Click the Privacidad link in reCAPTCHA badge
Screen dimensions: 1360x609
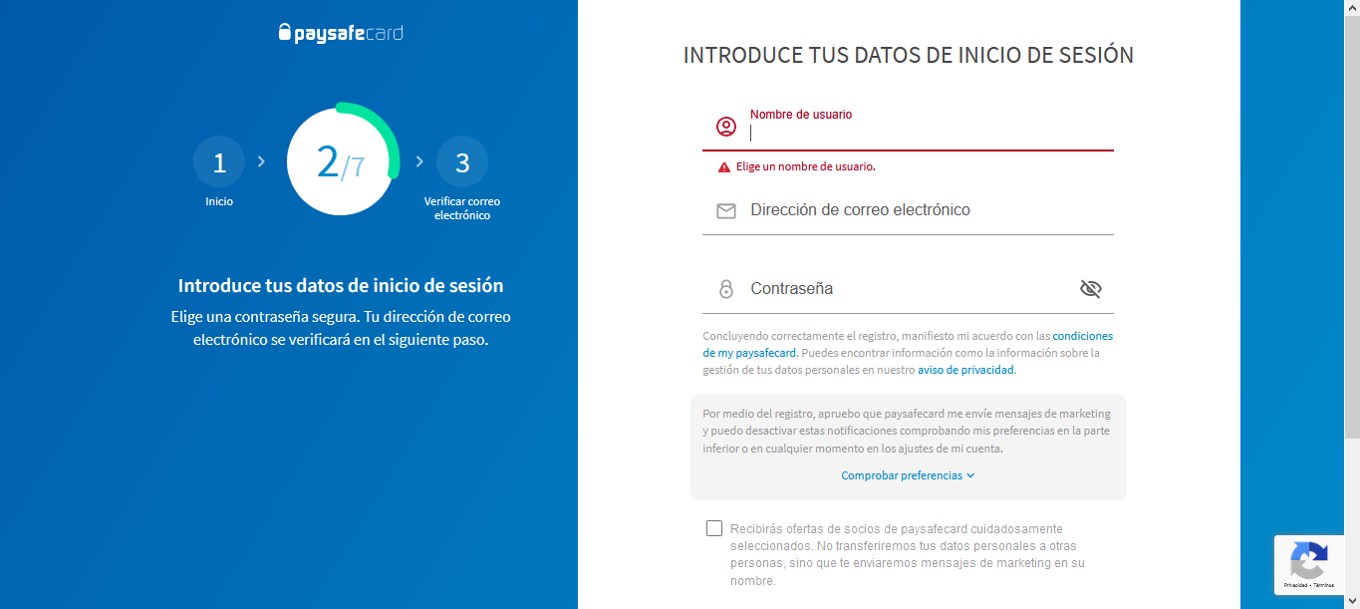pyautogui.click(x=1296, y=585)
